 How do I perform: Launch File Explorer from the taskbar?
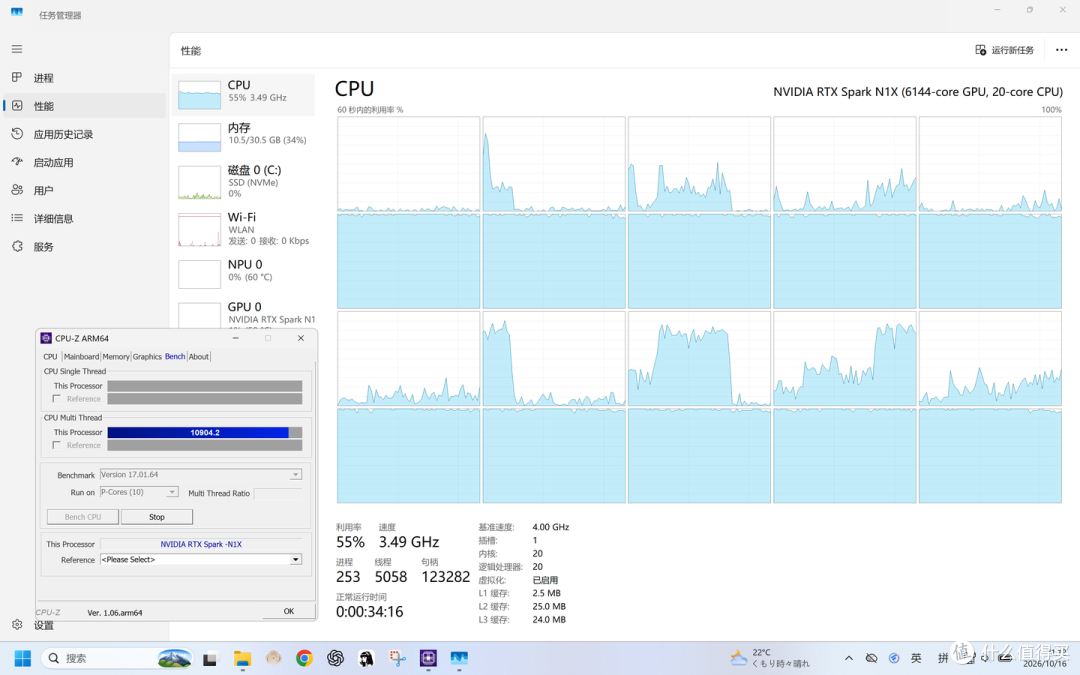(242, 659)
